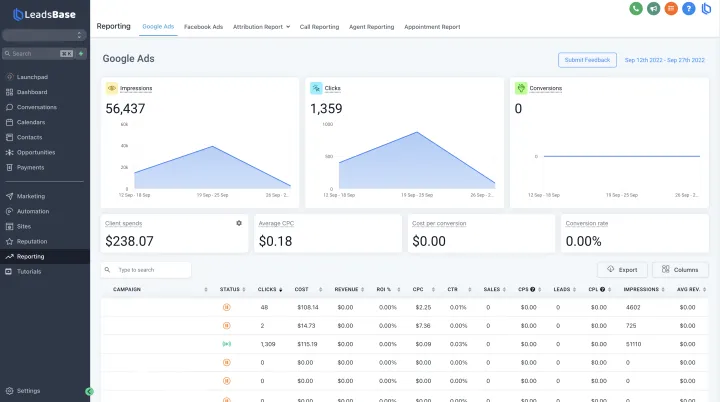This screenshot has width=720, height=402.
Task: Click the Cost per conversion label
Action: [x=439, y=223]
